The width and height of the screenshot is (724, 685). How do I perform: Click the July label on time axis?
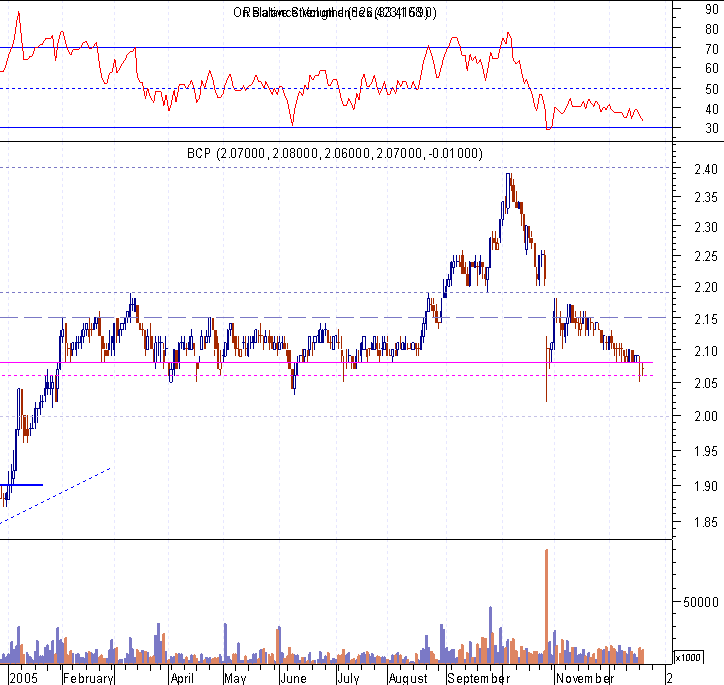(x=348, y=678)
